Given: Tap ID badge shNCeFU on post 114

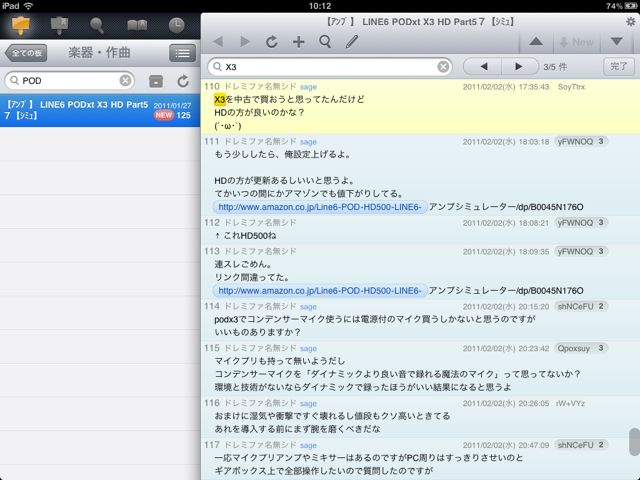Looking at the screenshot, I should [x=580, y=307].
